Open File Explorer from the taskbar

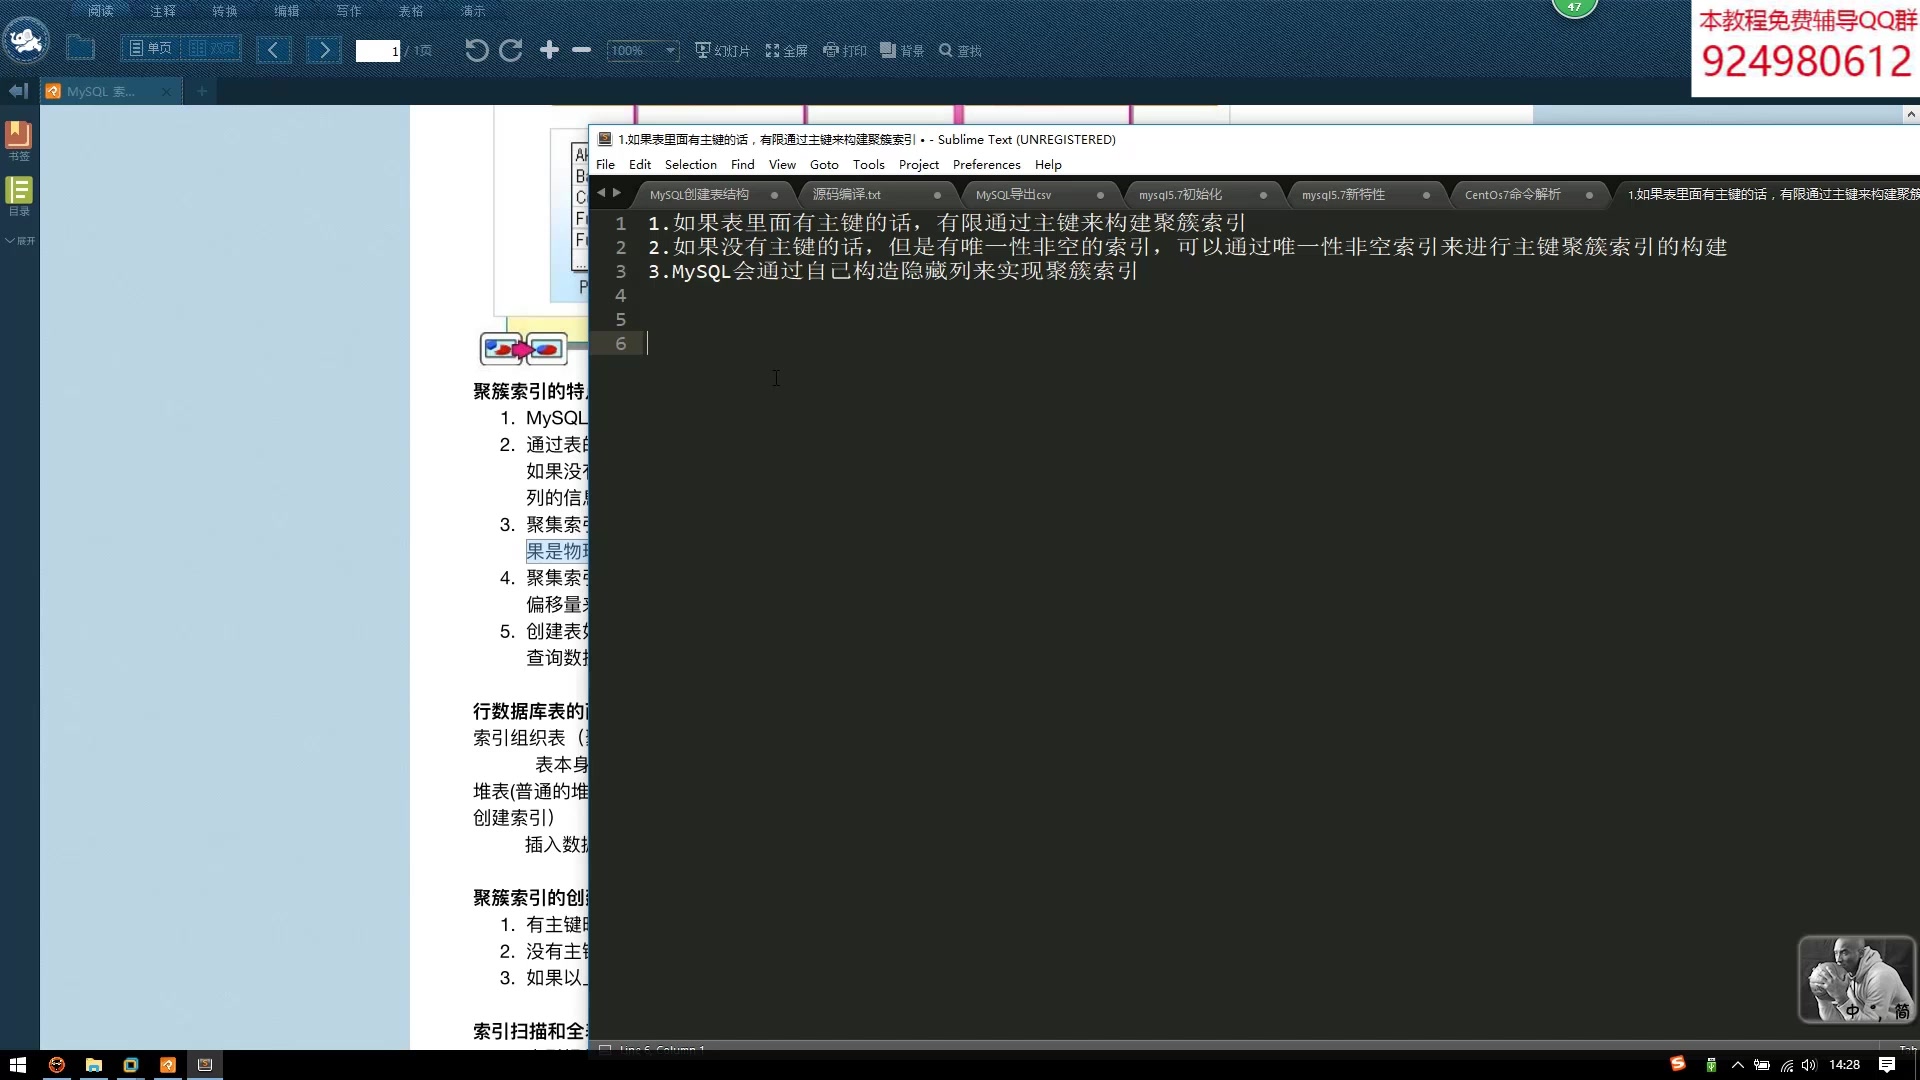[93, 1065]
